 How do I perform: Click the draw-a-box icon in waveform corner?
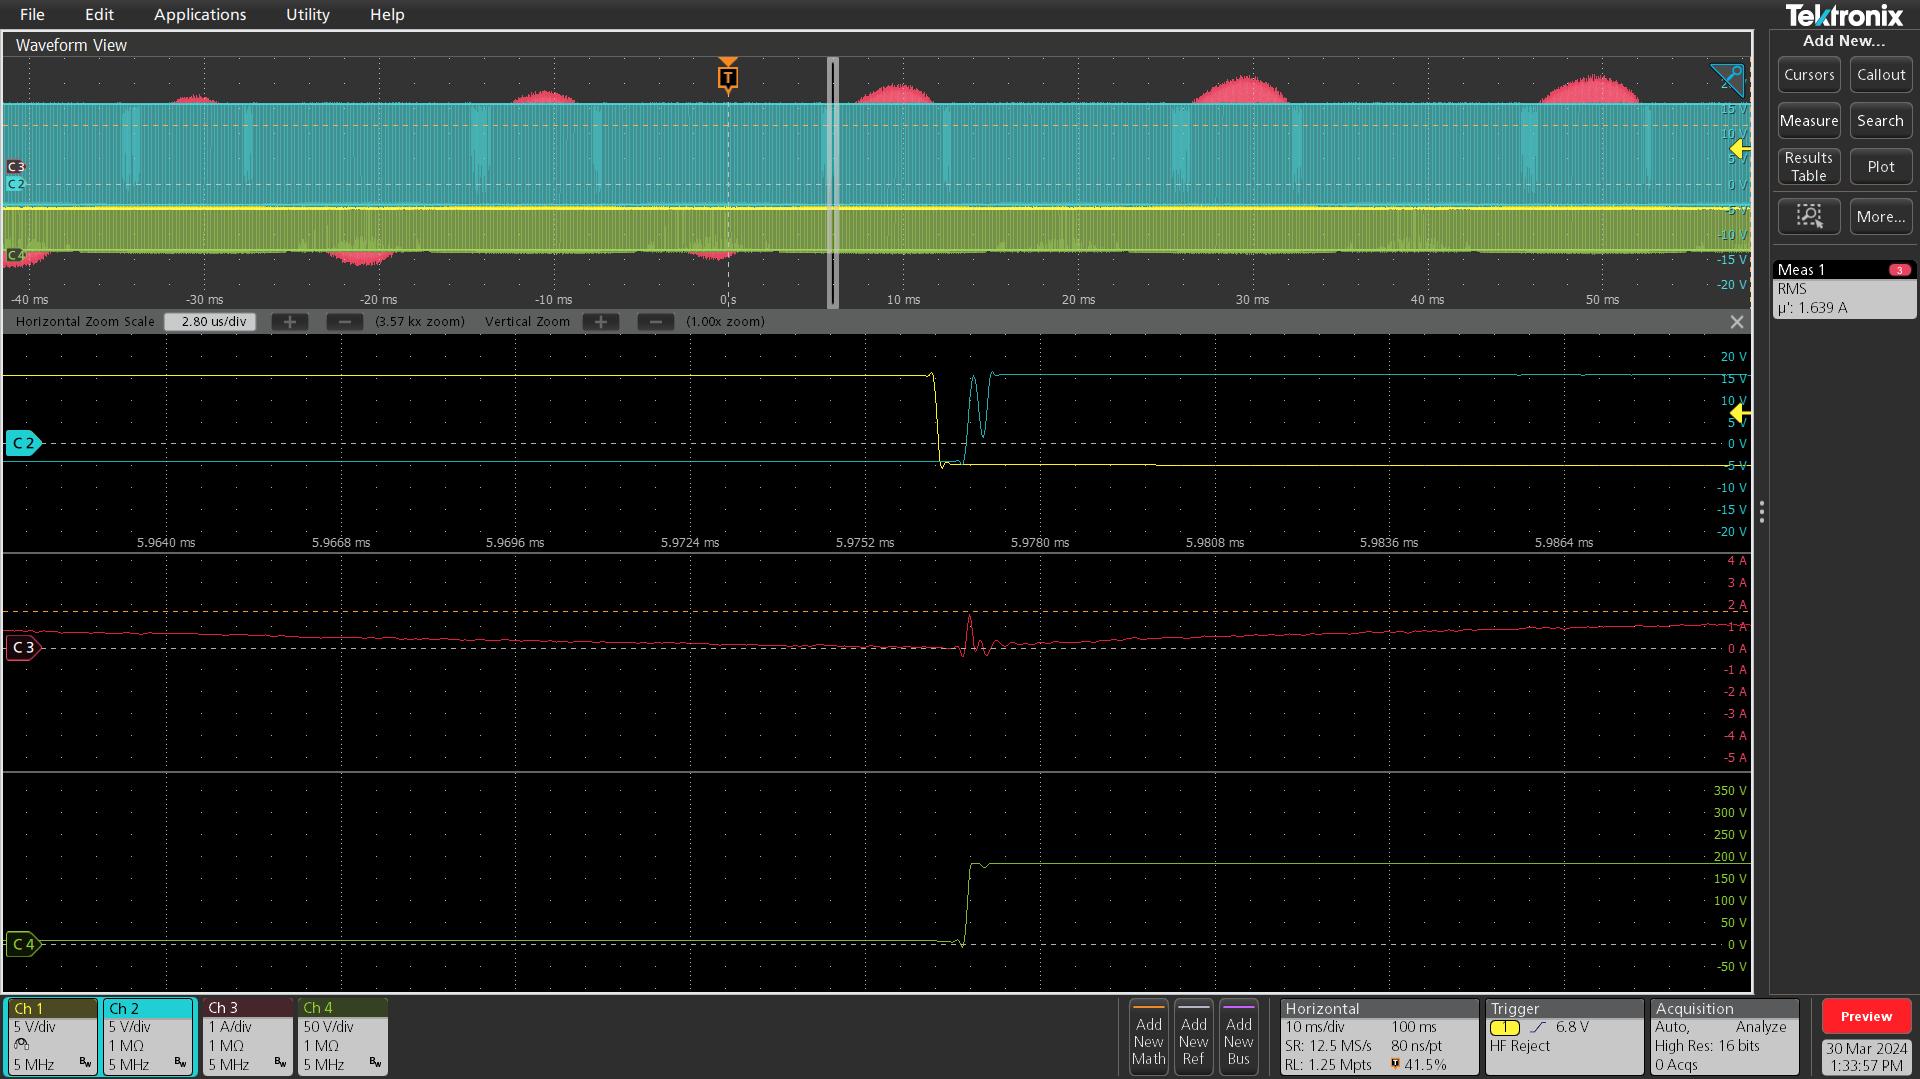point(1727,80)
